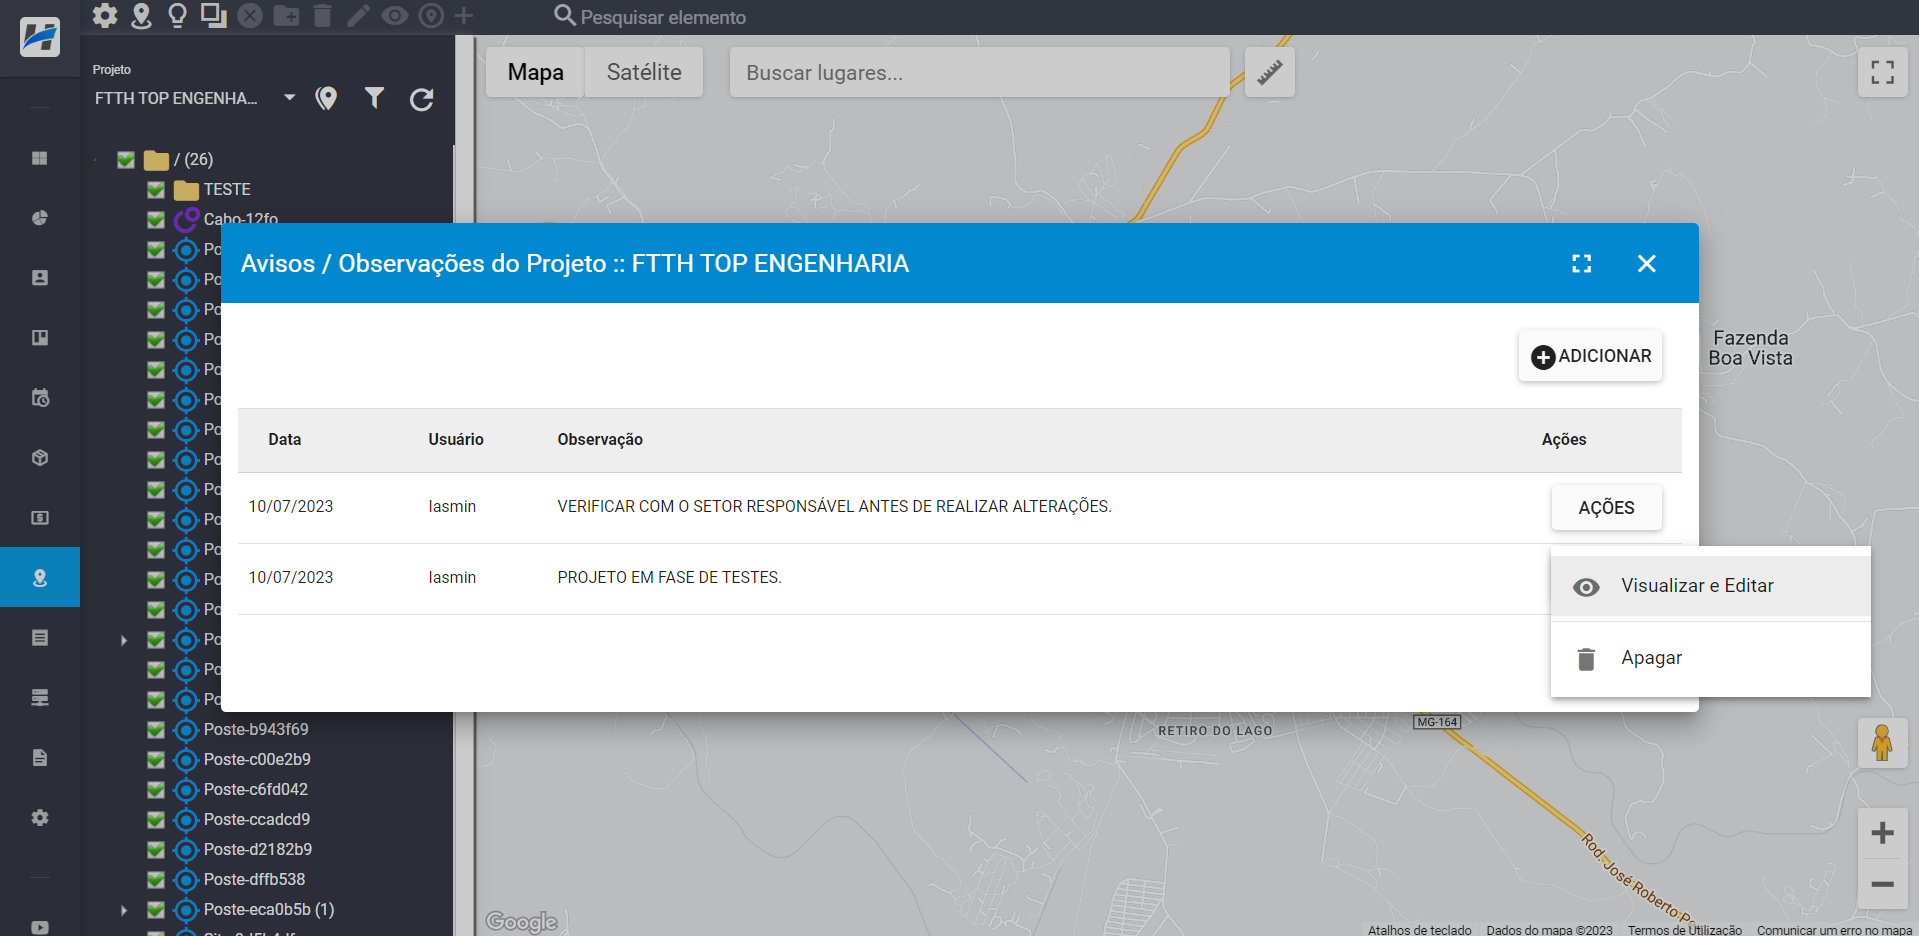Image resolution: width=1919 pixels, height=936 pixels.
Task: Select highlighted map pin sidebar icon
Action: pyautogui.click(x=40, y=578)
